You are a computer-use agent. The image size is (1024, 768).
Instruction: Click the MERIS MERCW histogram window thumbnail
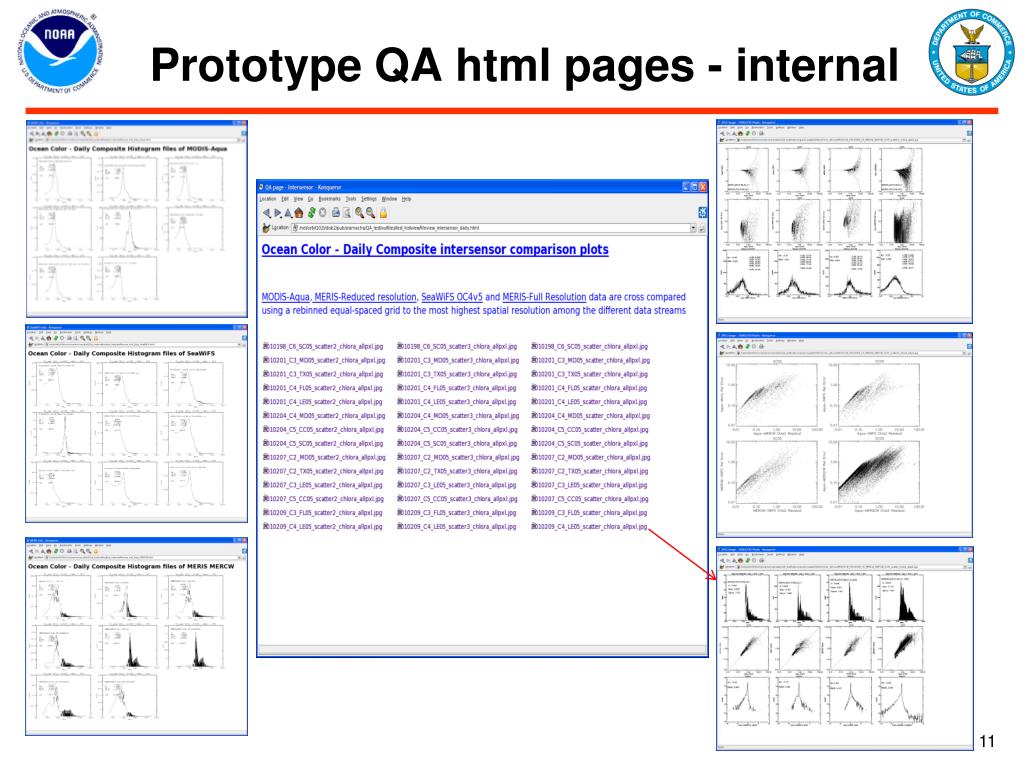pos(136,637)
